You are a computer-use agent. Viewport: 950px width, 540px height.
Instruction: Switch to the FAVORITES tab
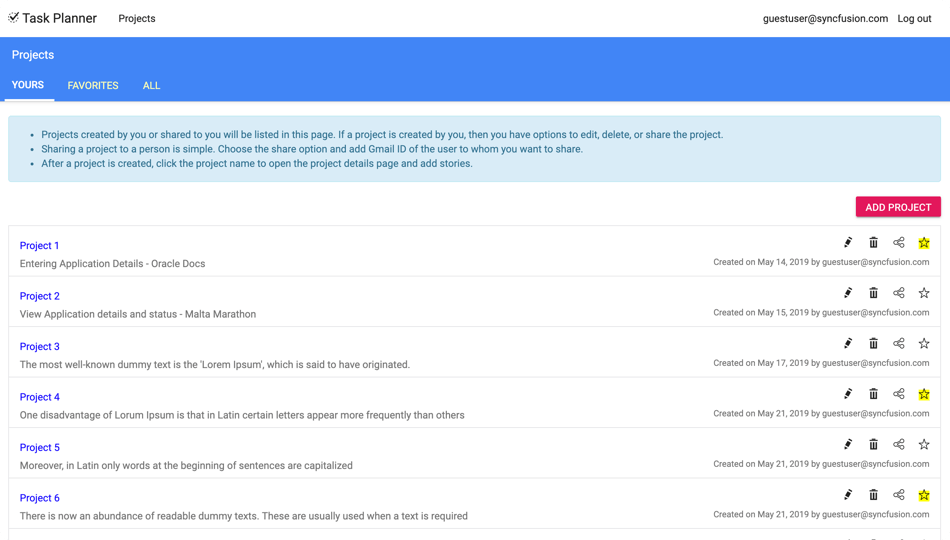93,85
